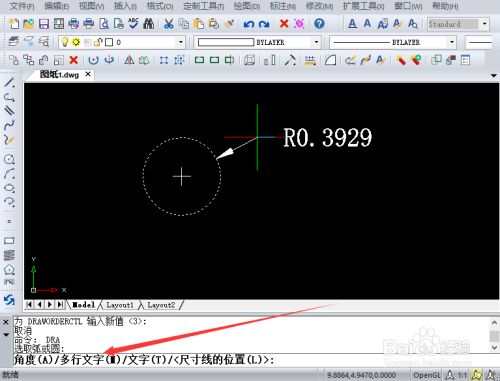Image resolution: width=500 pixels, height=381 pixels.
Task: Collapse the command panel arrow below the X
Action: 6,334
